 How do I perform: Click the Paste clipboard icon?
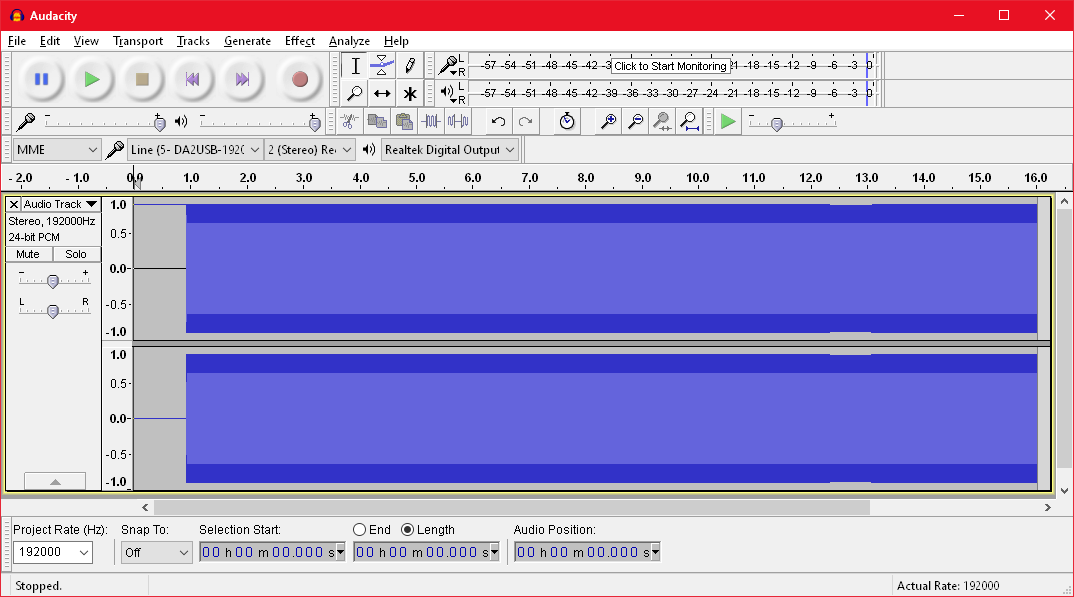click(x=404, y=122)
